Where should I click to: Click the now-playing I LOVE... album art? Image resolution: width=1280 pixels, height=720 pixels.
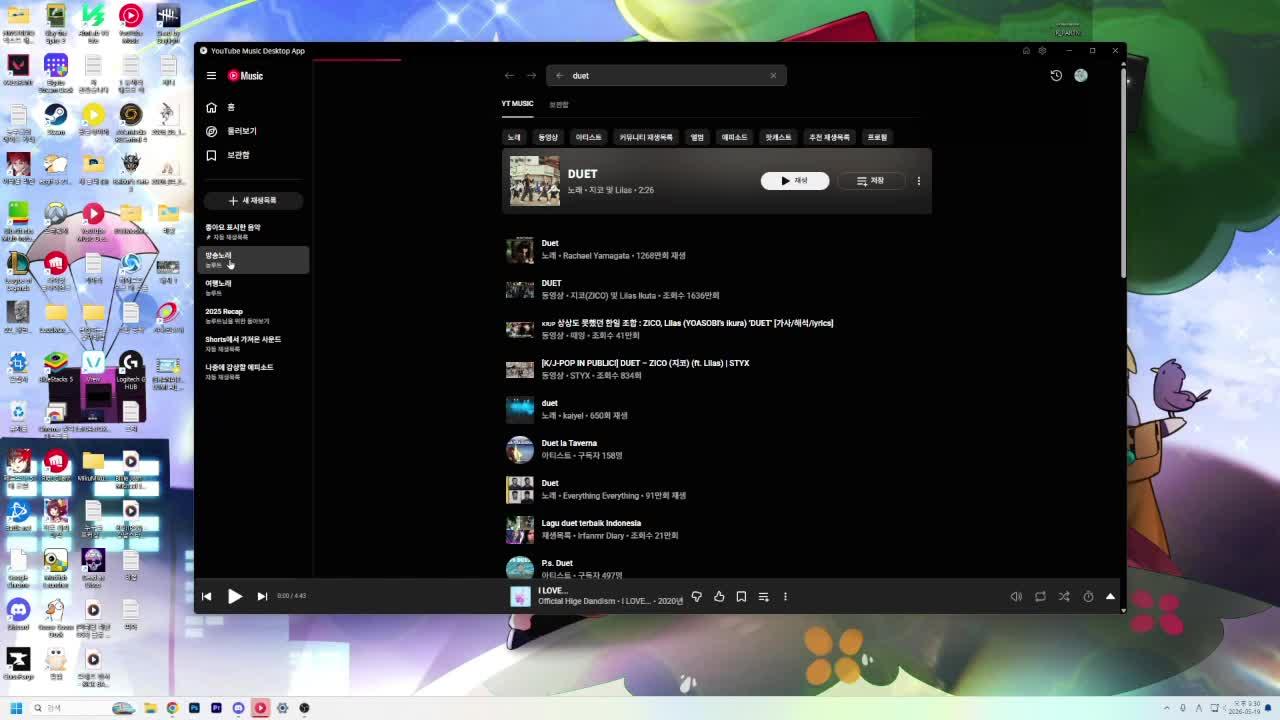(x=520, y=597)
